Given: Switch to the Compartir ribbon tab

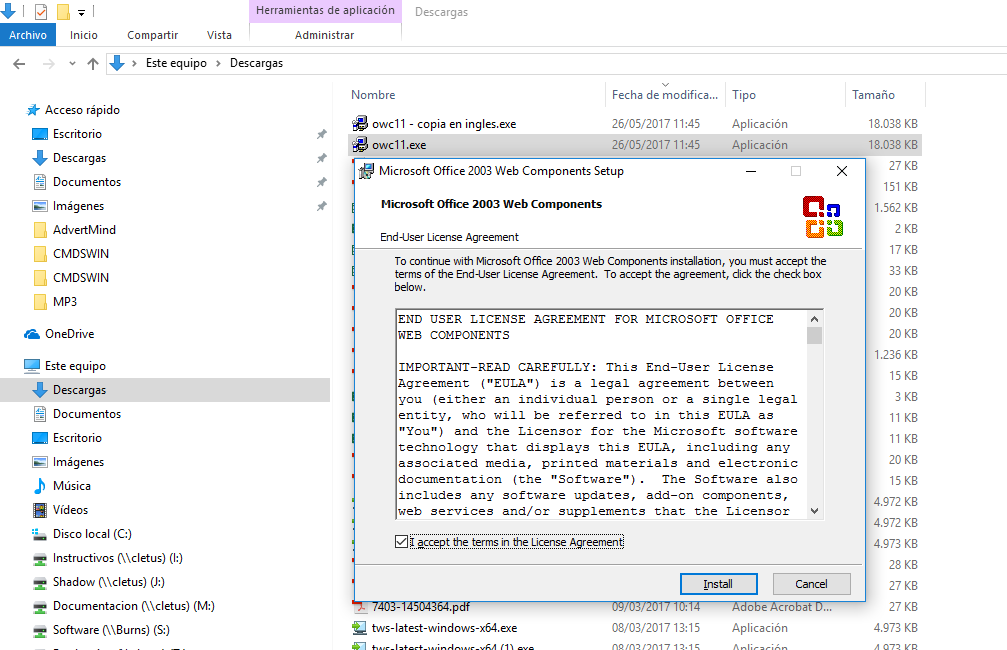Looking at the screenshot, I should (152, 35).
